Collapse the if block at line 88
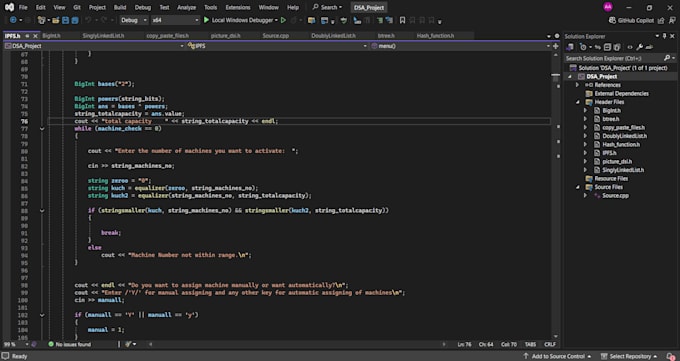The width and height of the screenshot is (680, 361). [42, 210]
